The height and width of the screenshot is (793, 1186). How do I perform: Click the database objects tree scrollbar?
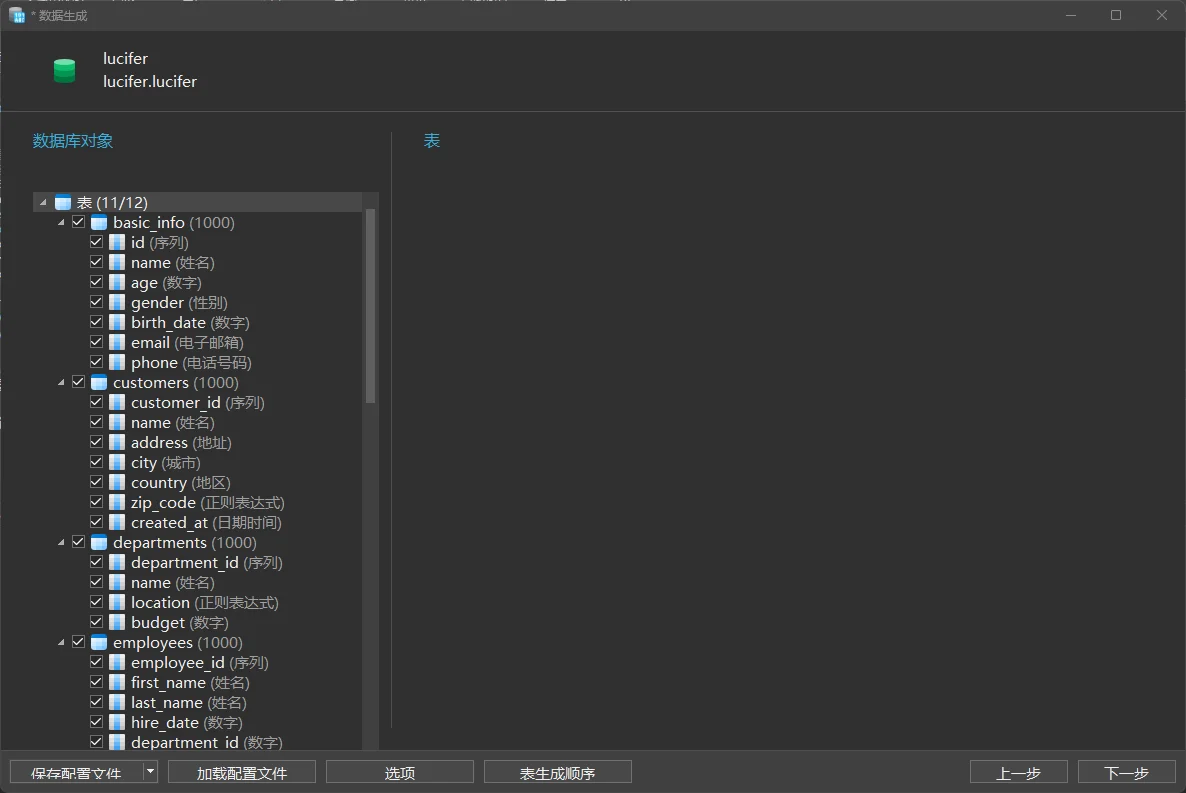[x=371, y=305]
